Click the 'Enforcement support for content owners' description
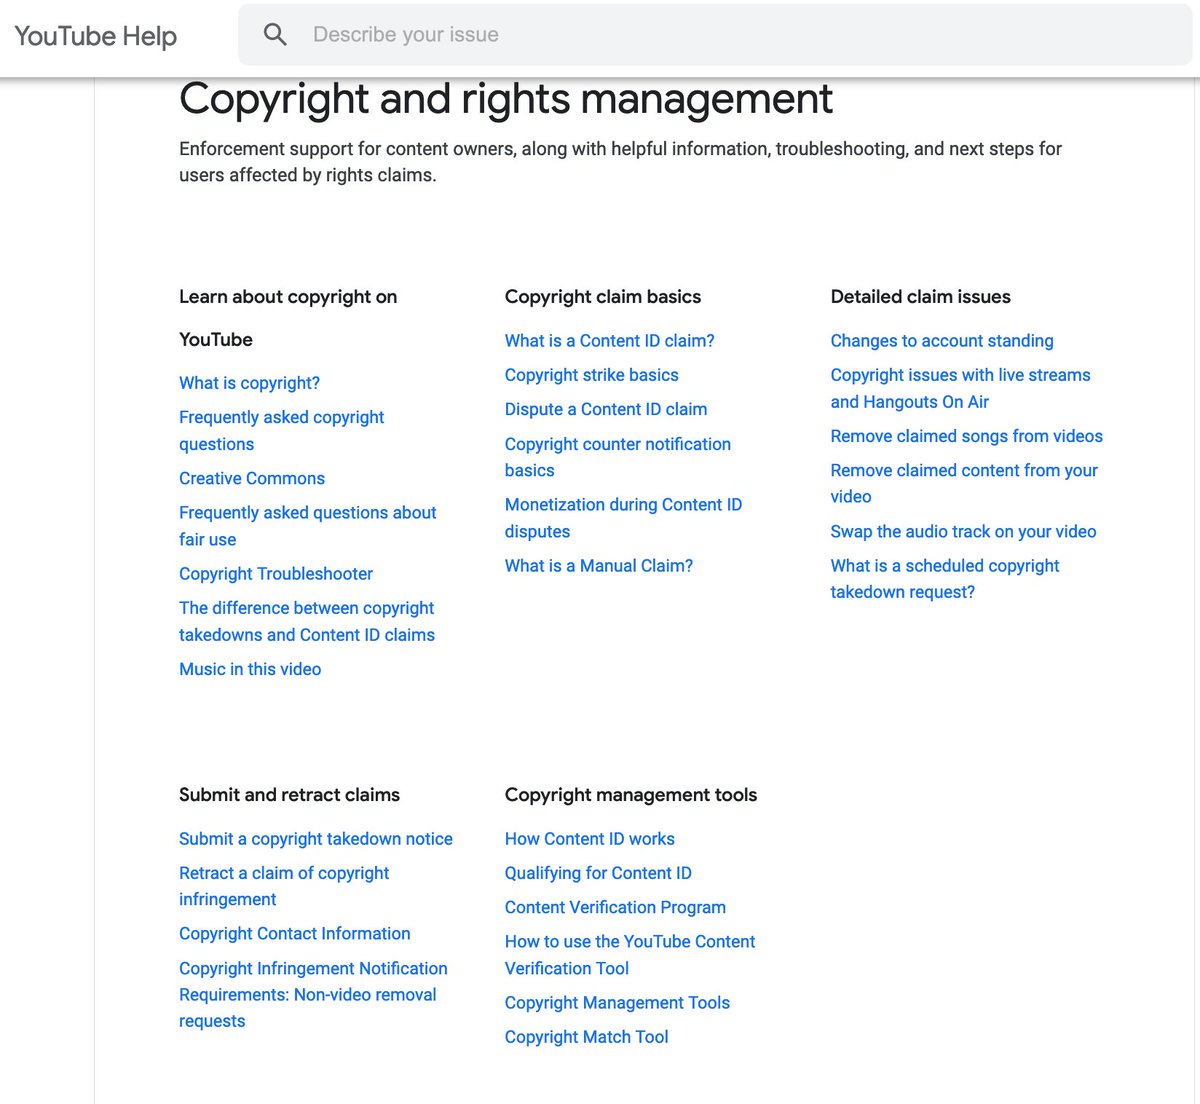This screenshot has height=1104, width=1200. point(620,162)
